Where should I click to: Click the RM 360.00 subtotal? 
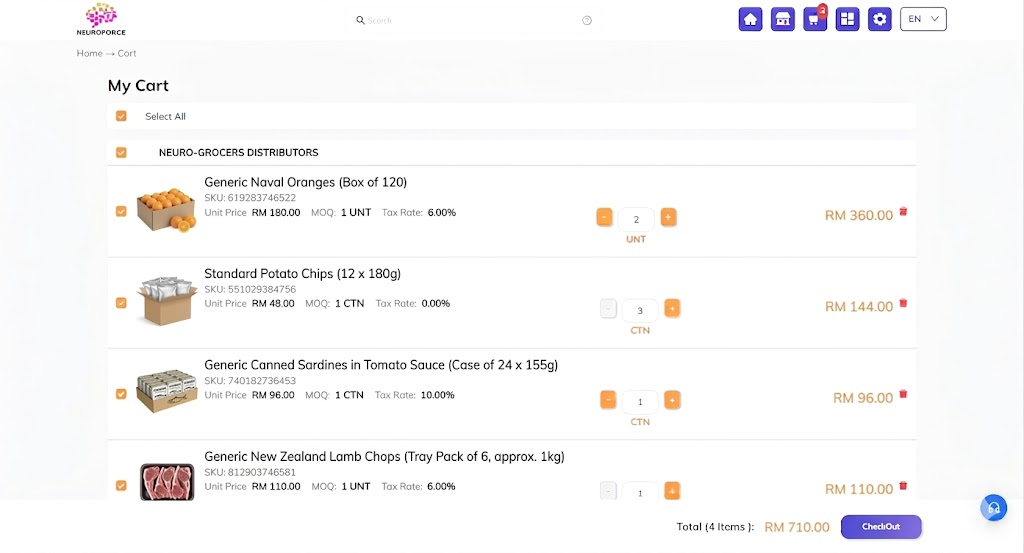pos(858,215)
